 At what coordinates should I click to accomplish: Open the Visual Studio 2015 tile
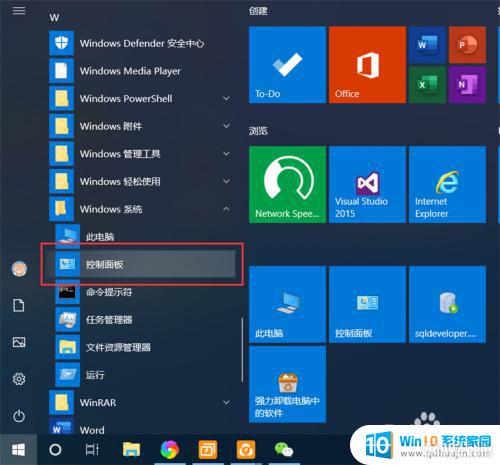pyautogui.click(x=367, y=184)
